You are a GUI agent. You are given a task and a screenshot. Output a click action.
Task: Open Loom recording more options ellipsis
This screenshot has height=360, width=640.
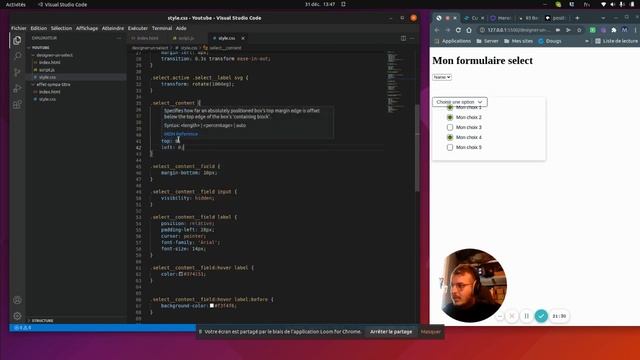pos(500,316)
